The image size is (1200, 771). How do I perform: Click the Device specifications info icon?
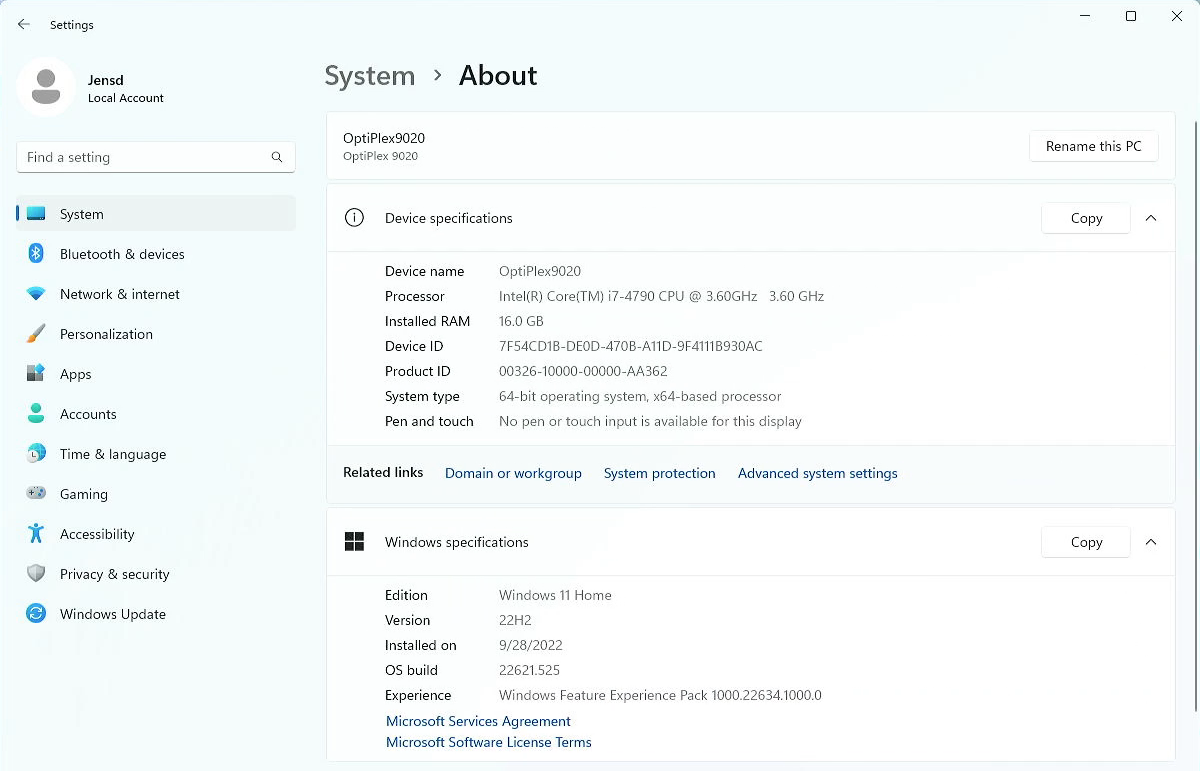pos(354,218)
